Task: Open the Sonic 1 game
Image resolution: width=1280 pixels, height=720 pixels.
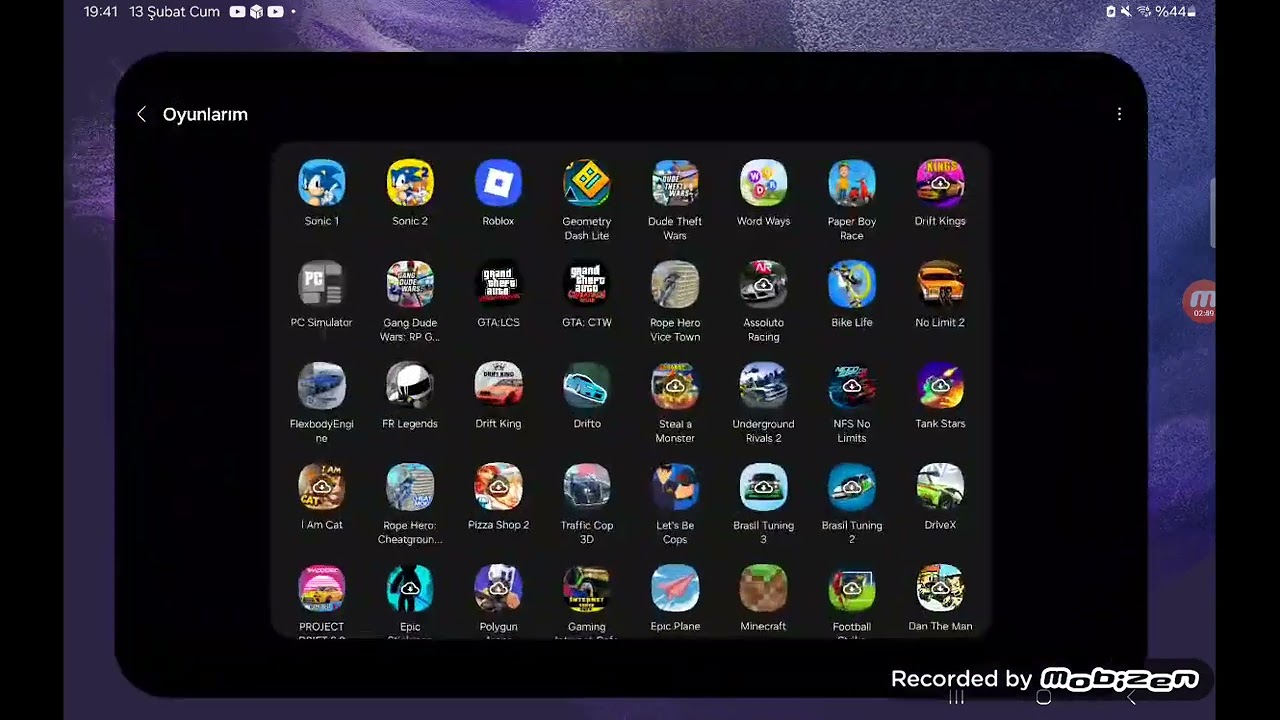Action: [321, 184]
